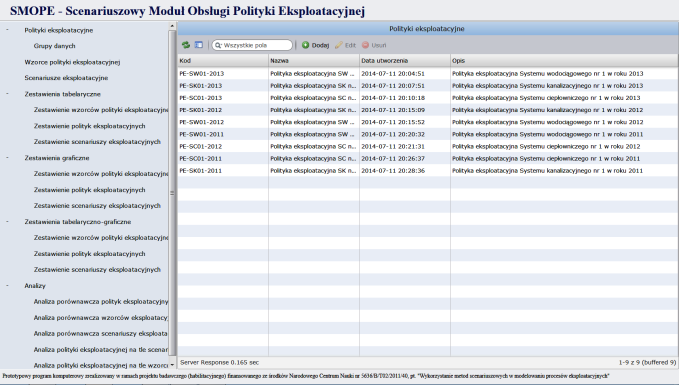Open Analiza porównawcza scenariuszy
The height and width of the screenshot is (385, 679).
click(101, 333)
